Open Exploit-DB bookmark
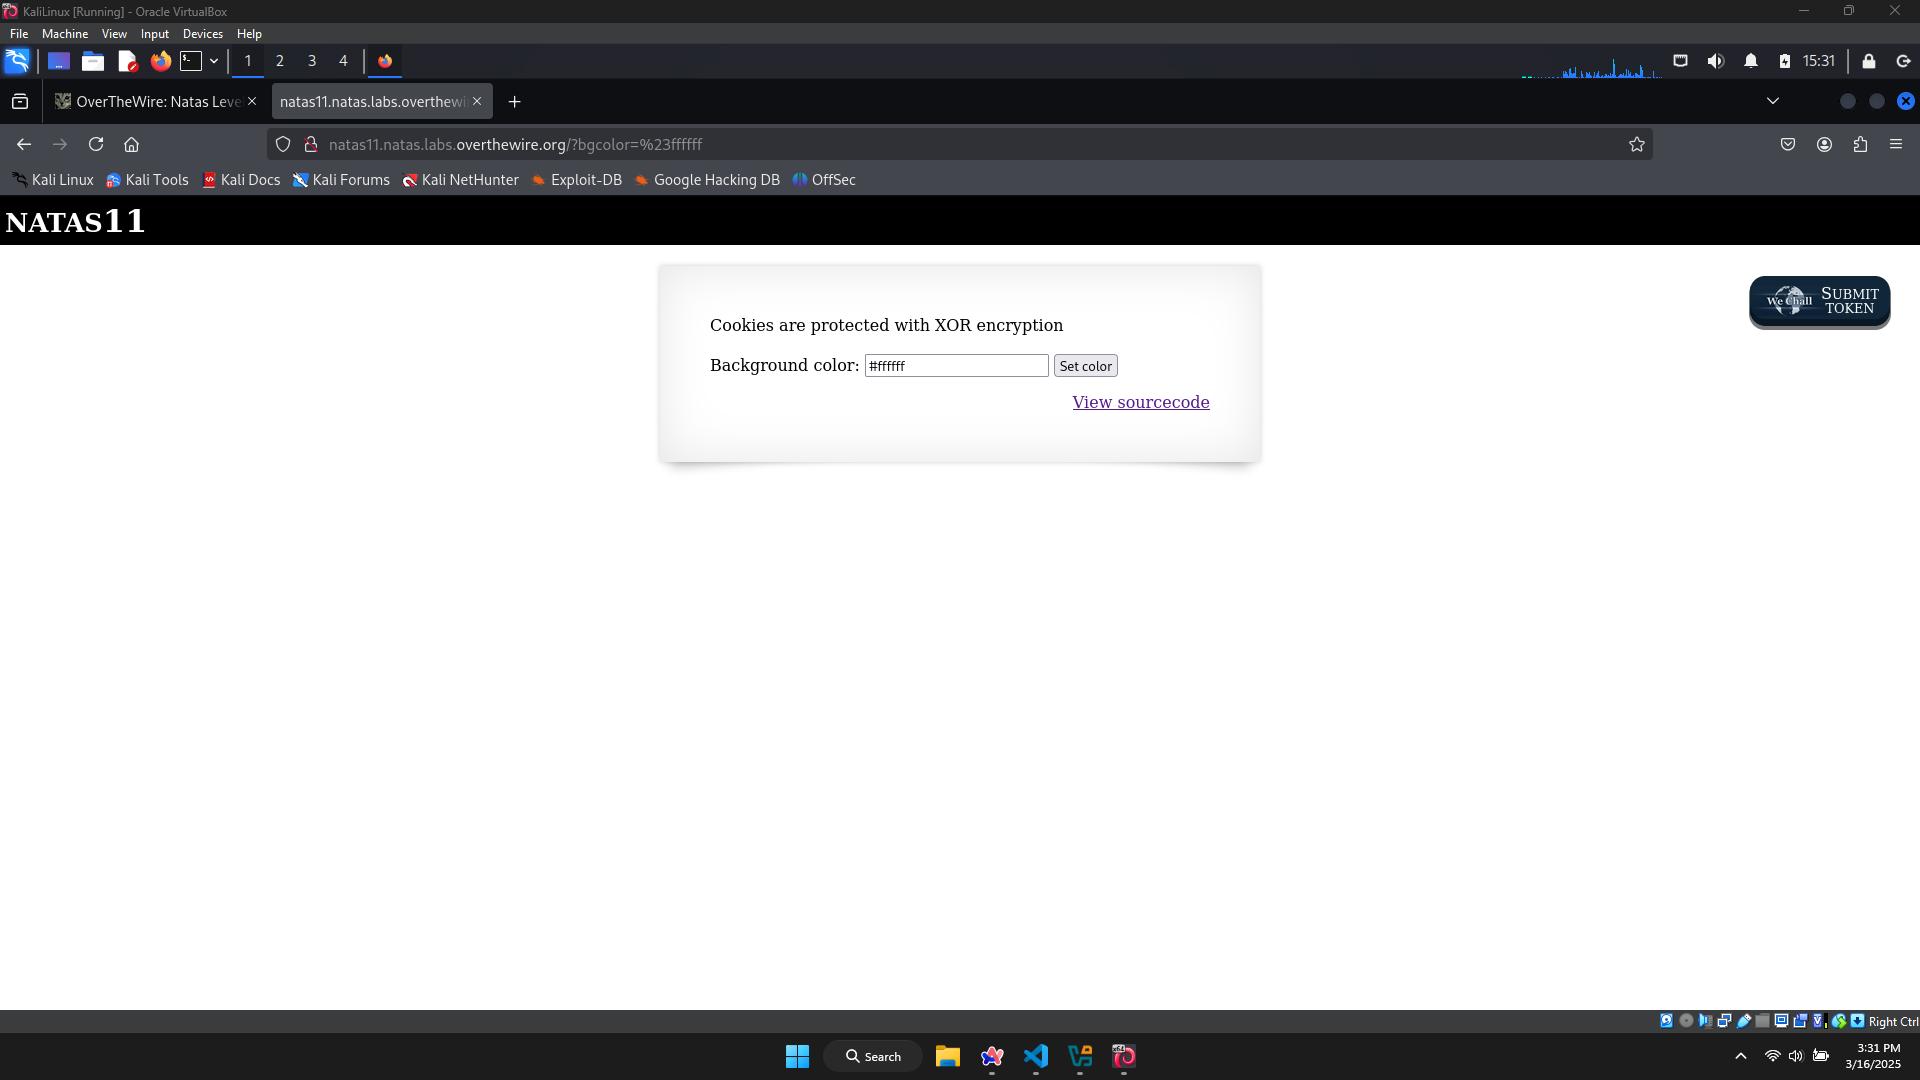The image size is (1920, 1080). 577,180
